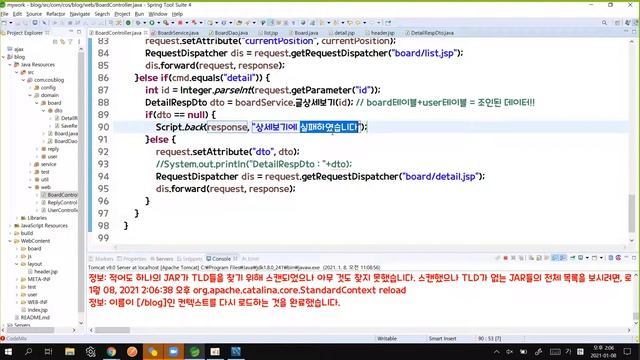640x360 pixels.
Task: Open the Refactor menu
Action: 56,14
